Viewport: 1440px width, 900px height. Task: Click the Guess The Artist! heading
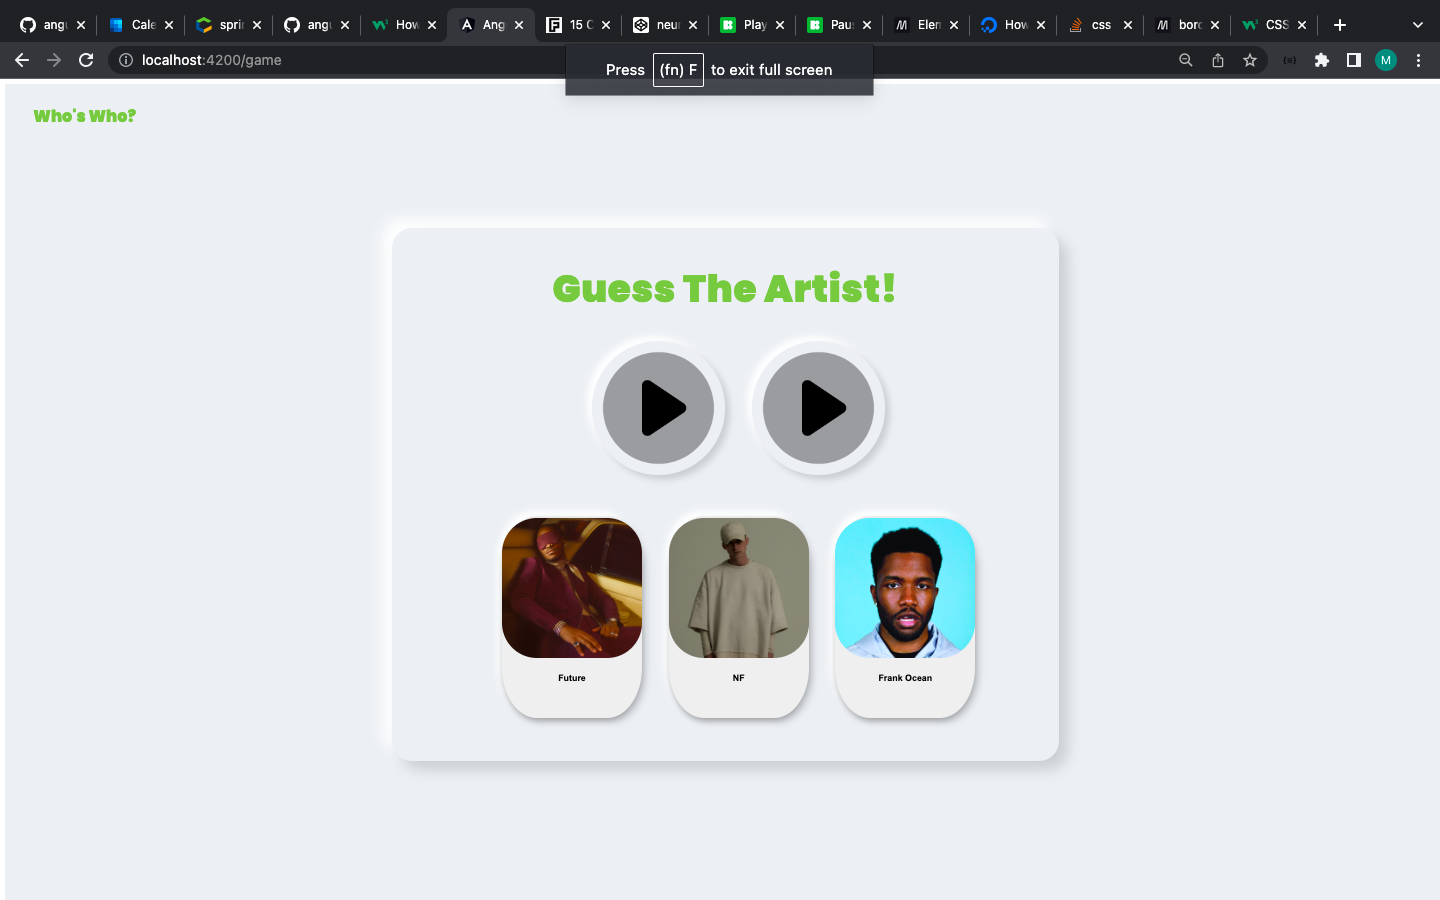point(724,289)
